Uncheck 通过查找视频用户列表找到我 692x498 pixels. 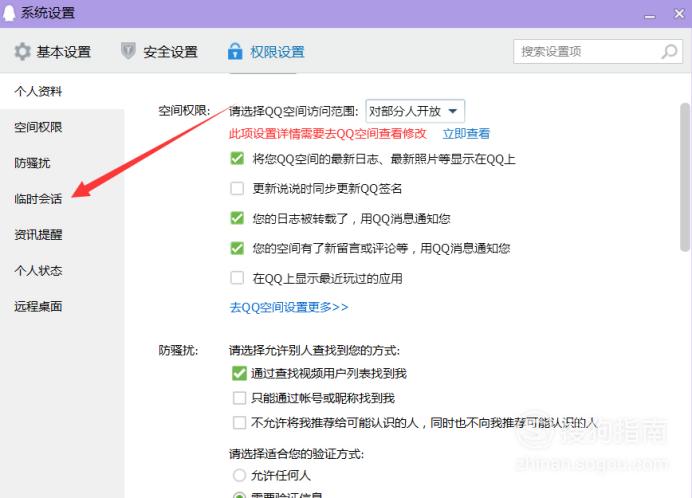click(x=239, y=374)
